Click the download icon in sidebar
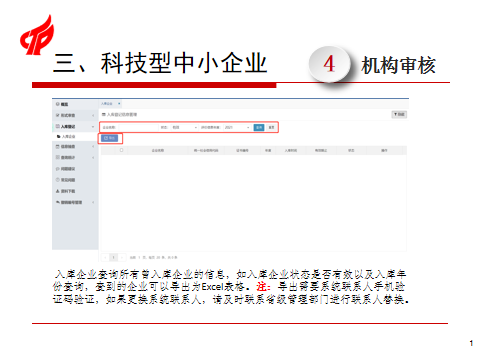The width and height of the screenshot is (480, 360). pyautogui.click(x=57, y=191)
